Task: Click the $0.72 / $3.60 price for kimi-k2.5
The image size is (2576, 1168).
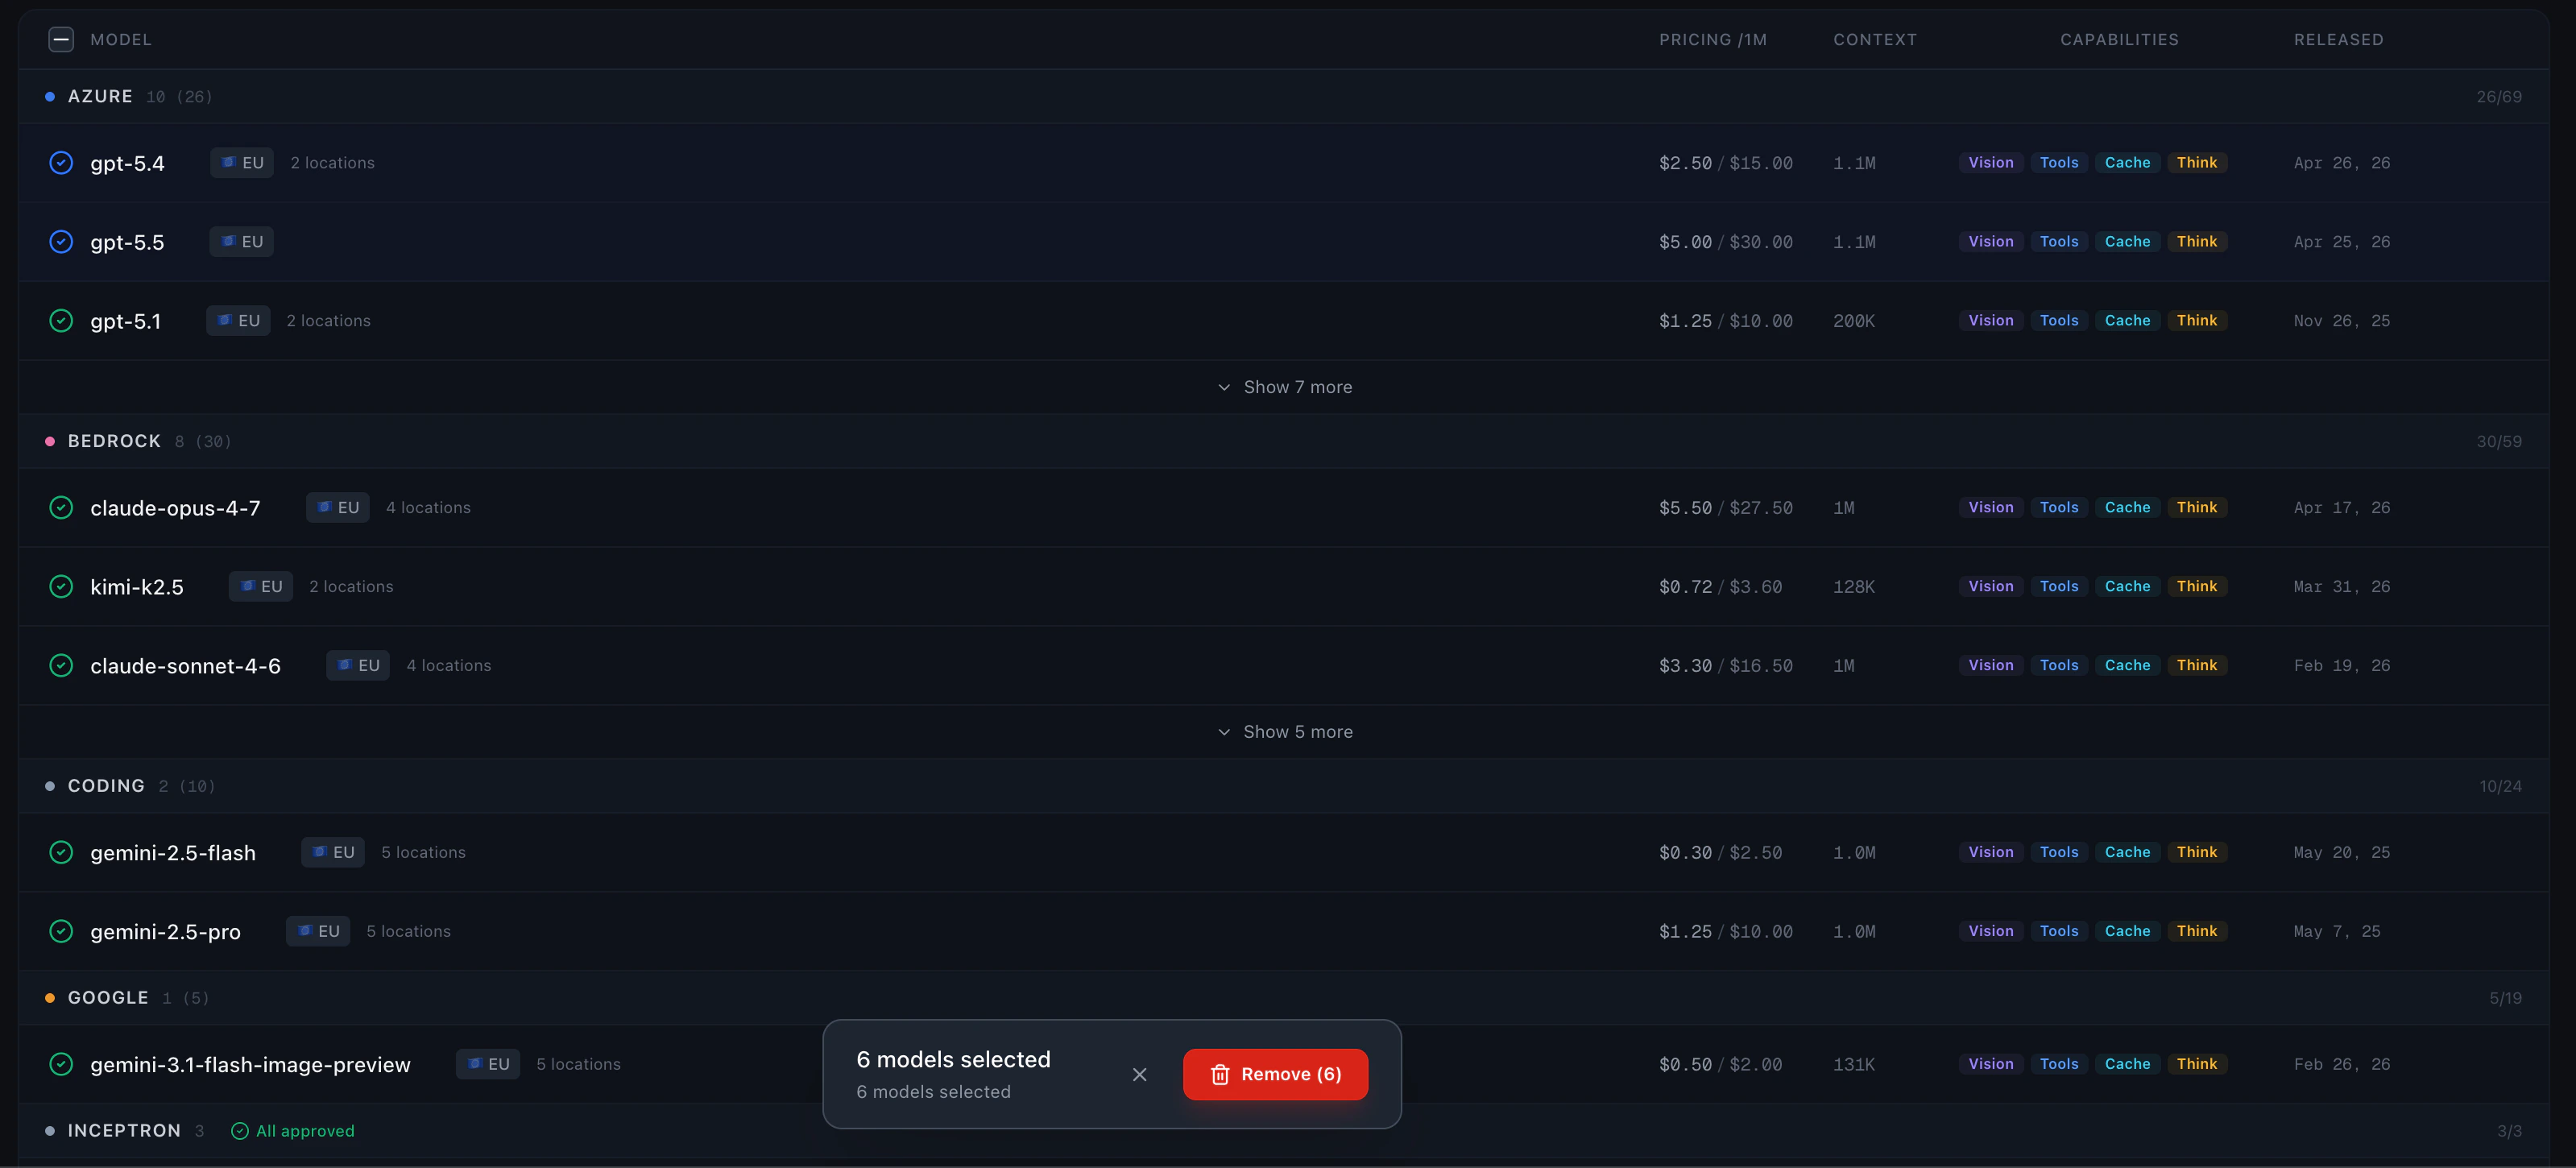Action: click(1720, 588)
